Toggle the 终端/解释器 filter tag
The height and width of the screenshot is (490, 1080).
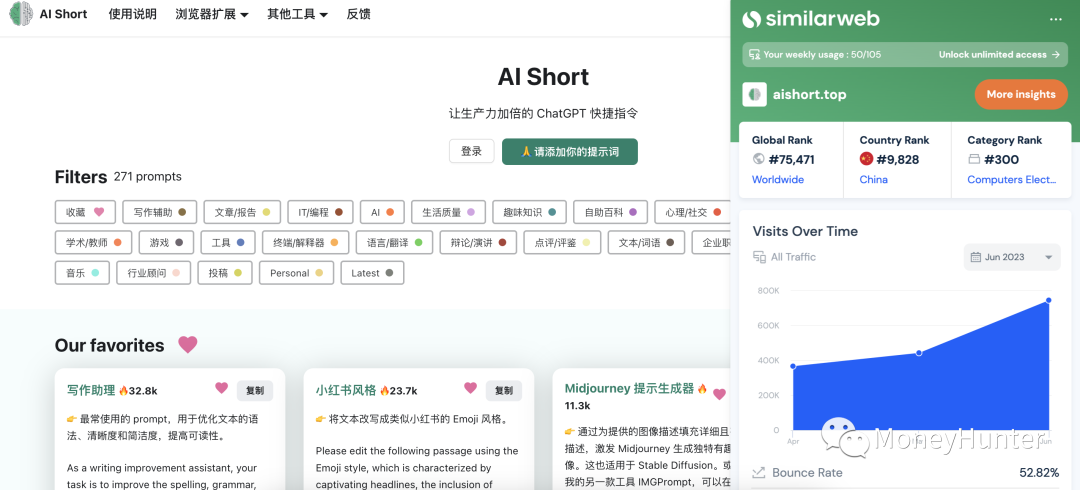[x=306, y=243]
